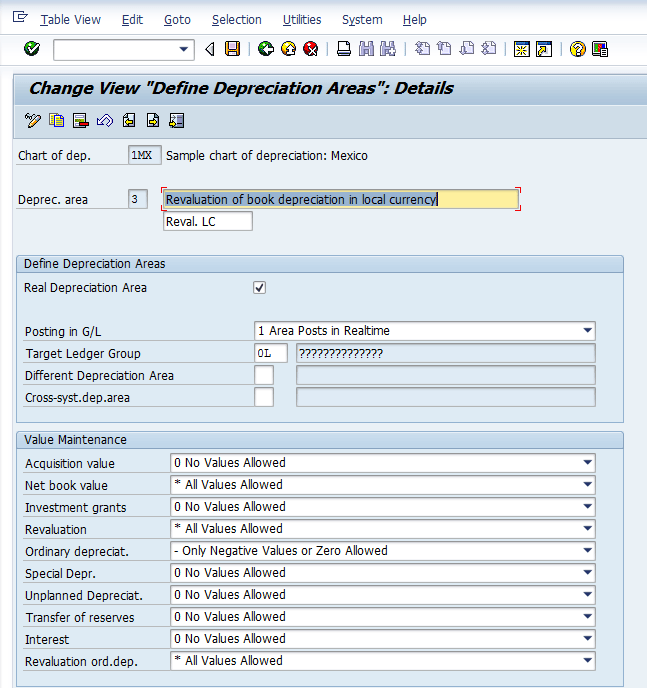Image resolution: width=647 pixels, height=688 pixels.
Task: Click the Save diskette icon
Action: [x=232, y=49]
